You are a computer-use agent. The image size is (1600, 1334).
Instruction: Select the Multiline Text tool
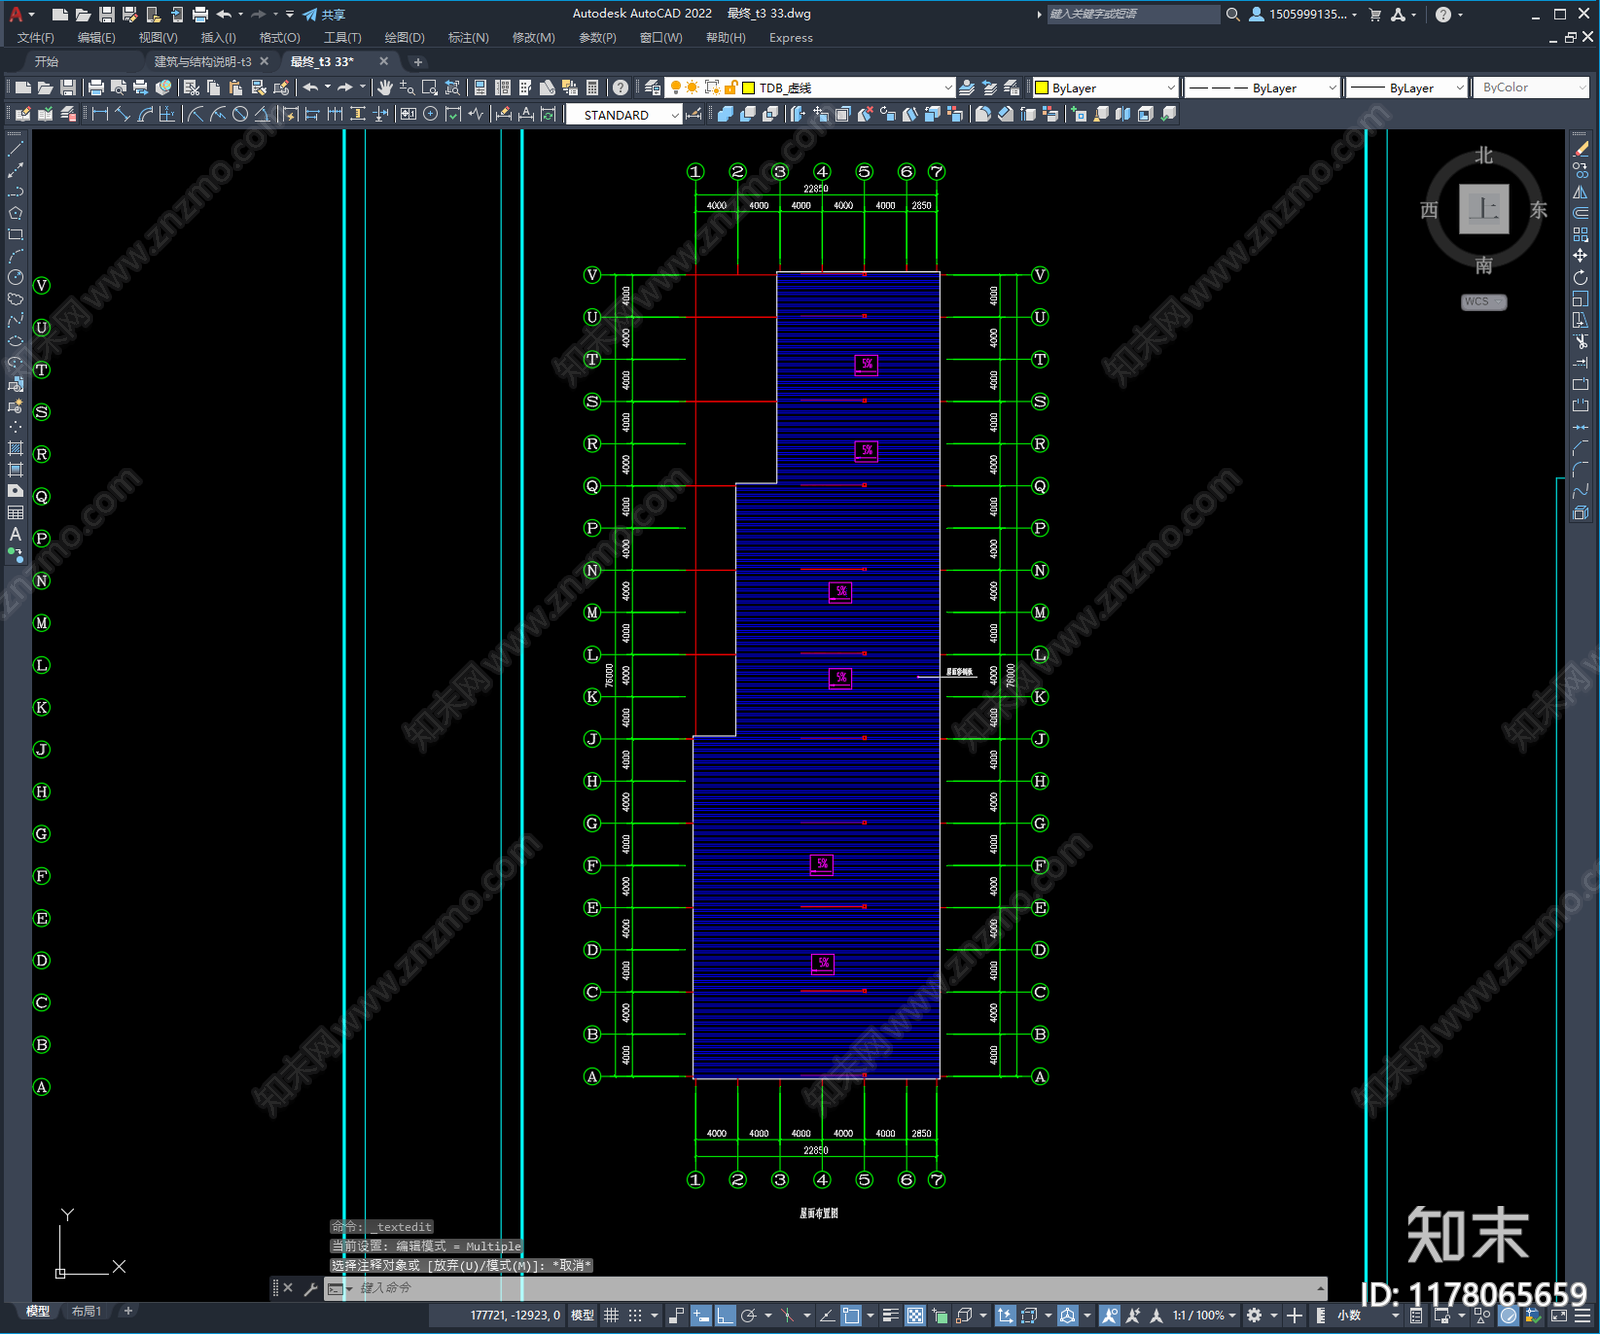coord(15,534)
